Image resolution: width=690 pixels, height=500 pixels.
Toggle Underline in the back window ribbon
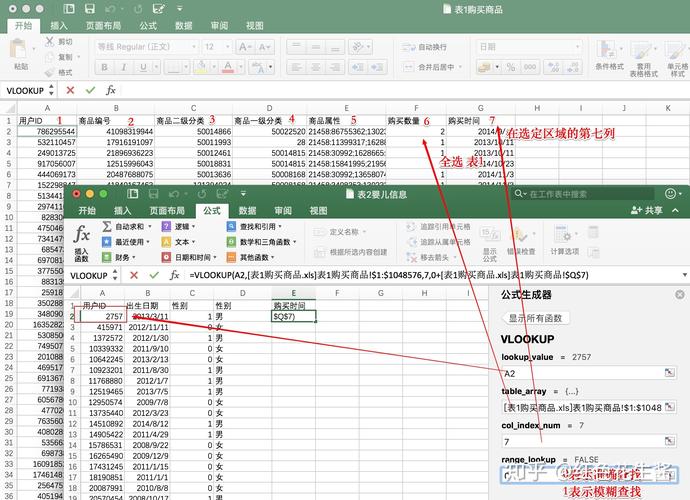(143, 67)
